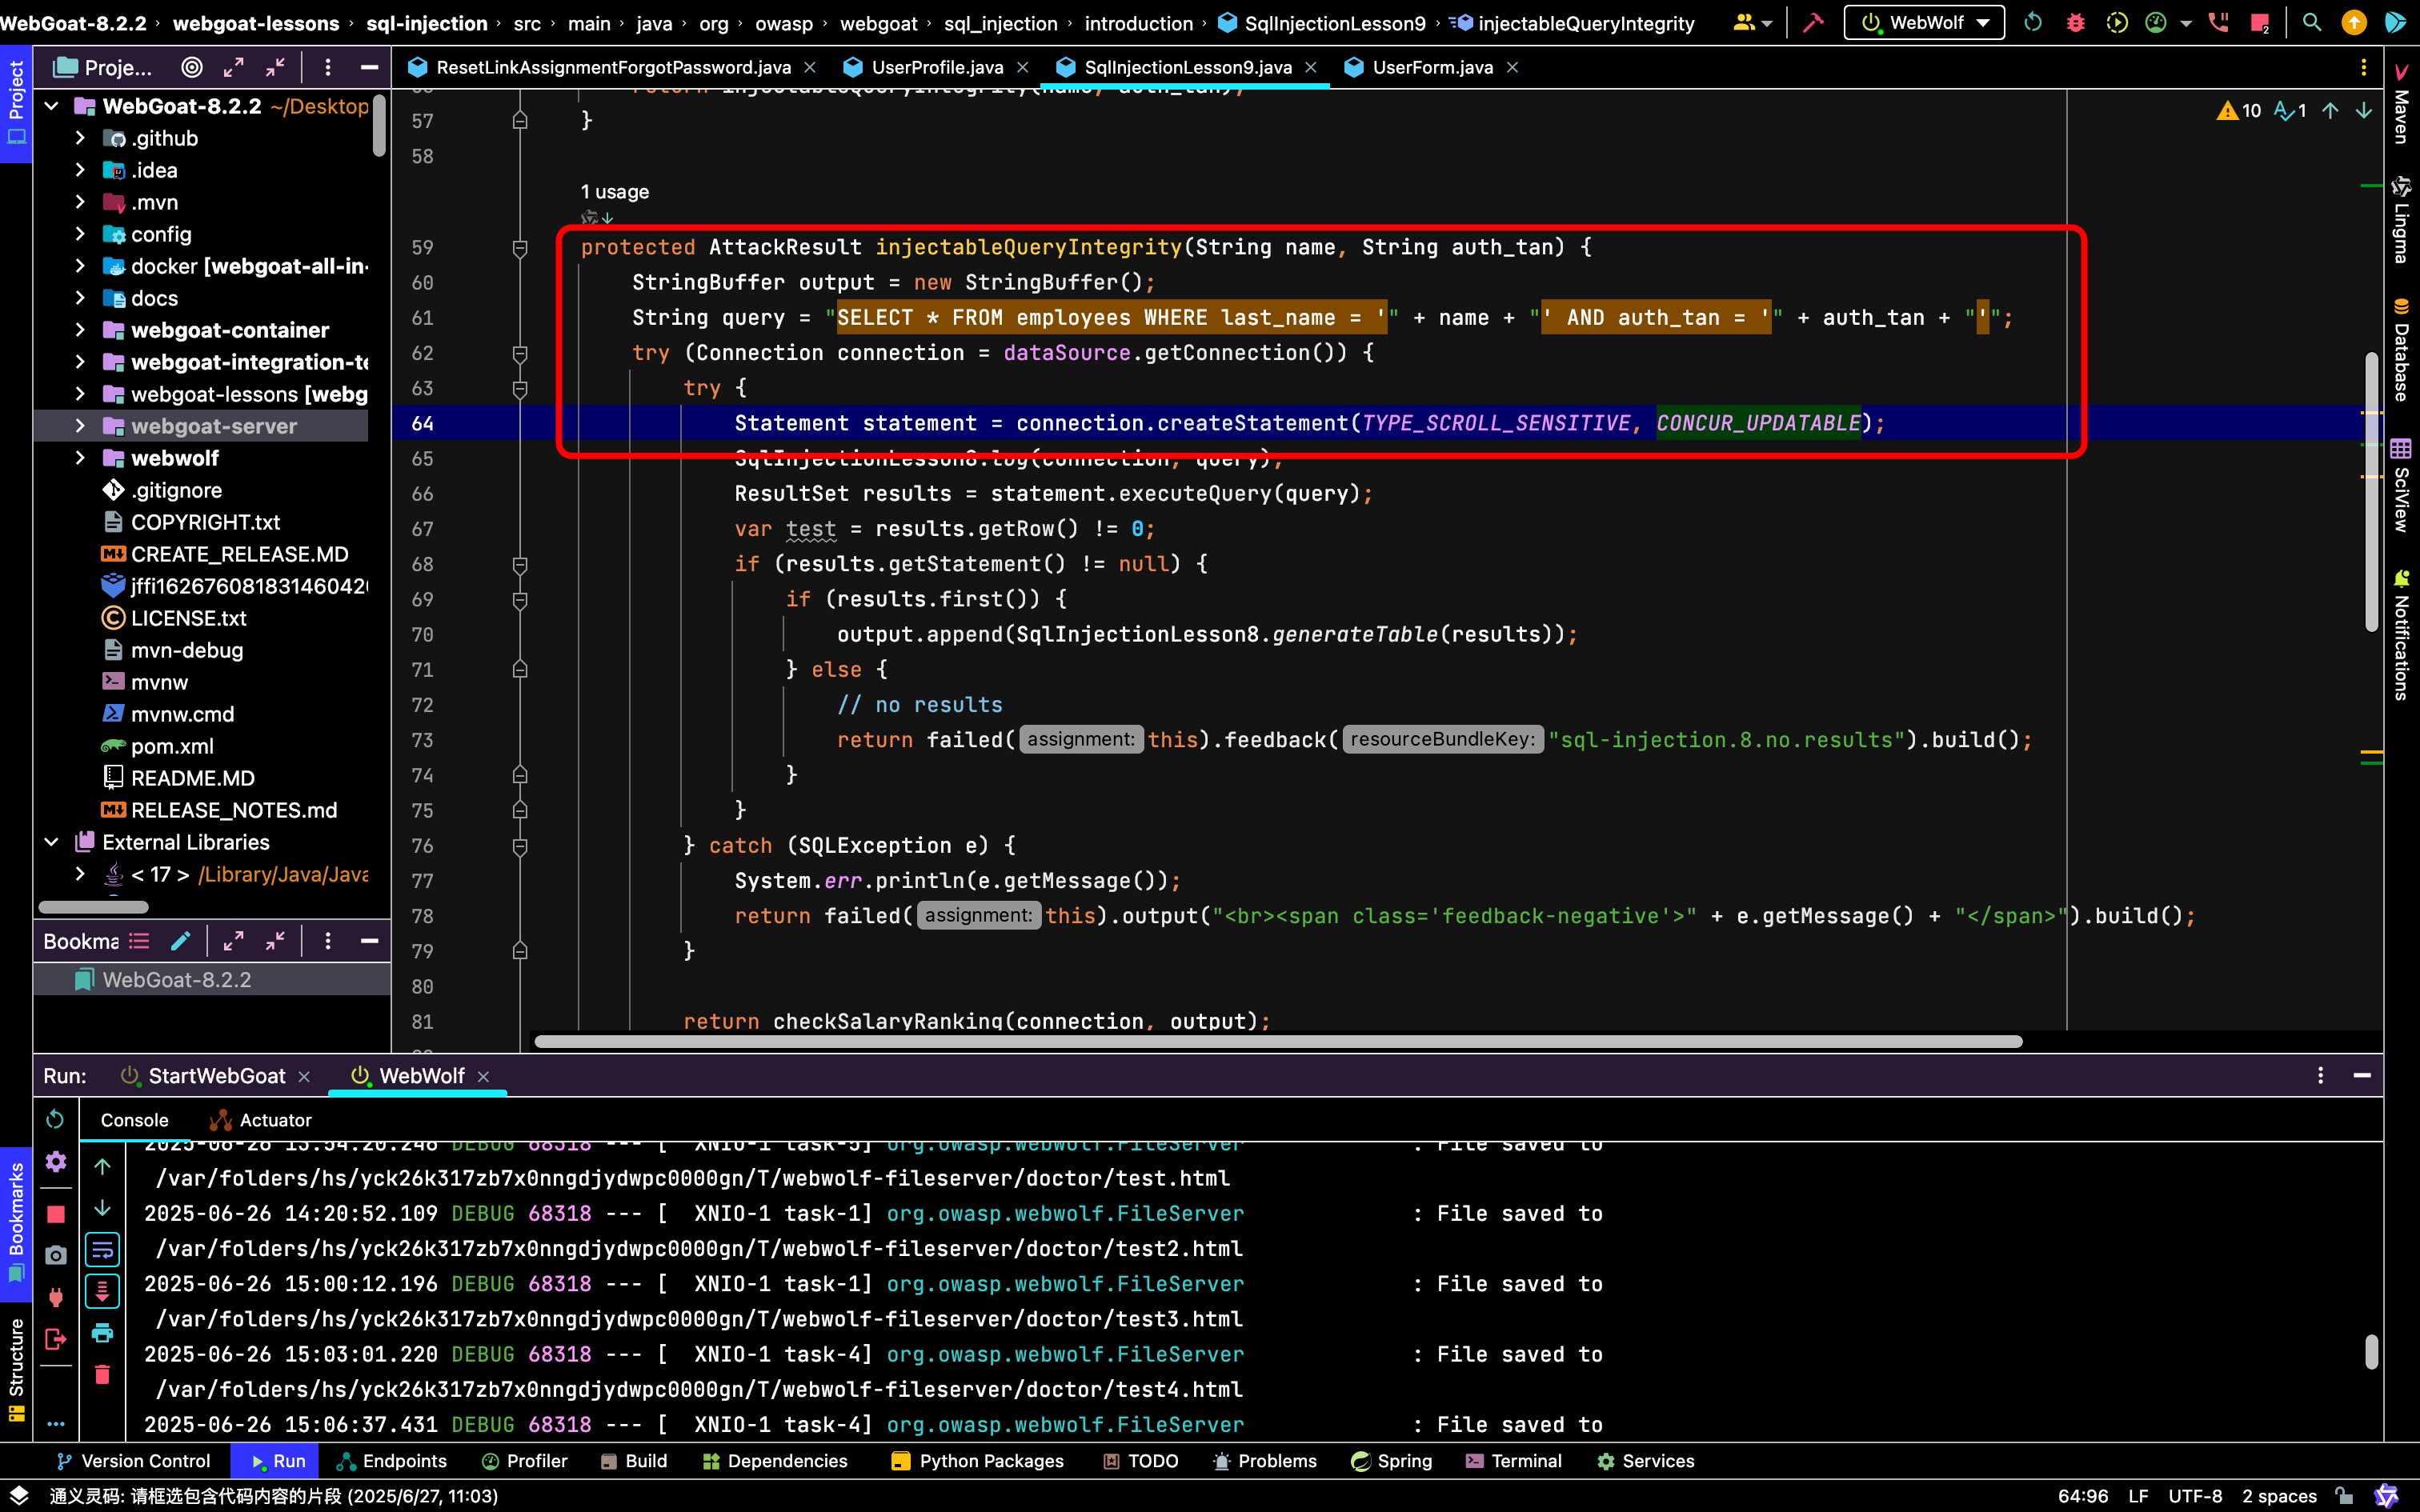Select the pom.xml file
Screen dimensions: 2420x1512
click(x=172, y=746)
